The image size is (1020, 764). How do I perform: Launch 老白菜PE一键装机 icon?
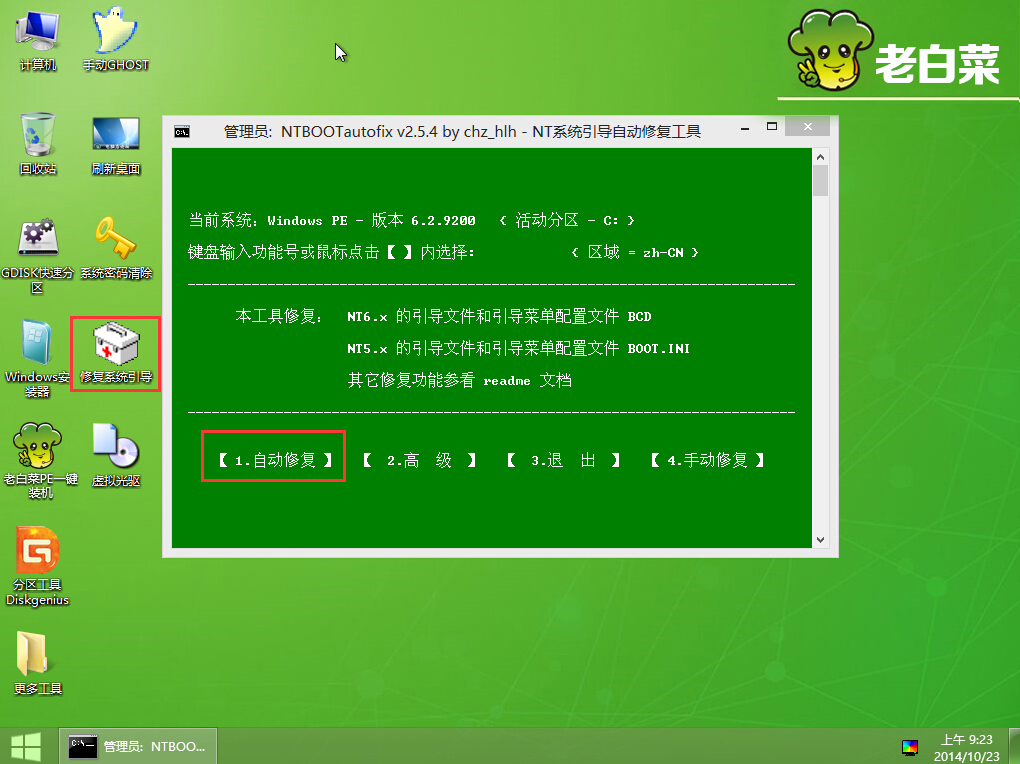pos(39,461)
